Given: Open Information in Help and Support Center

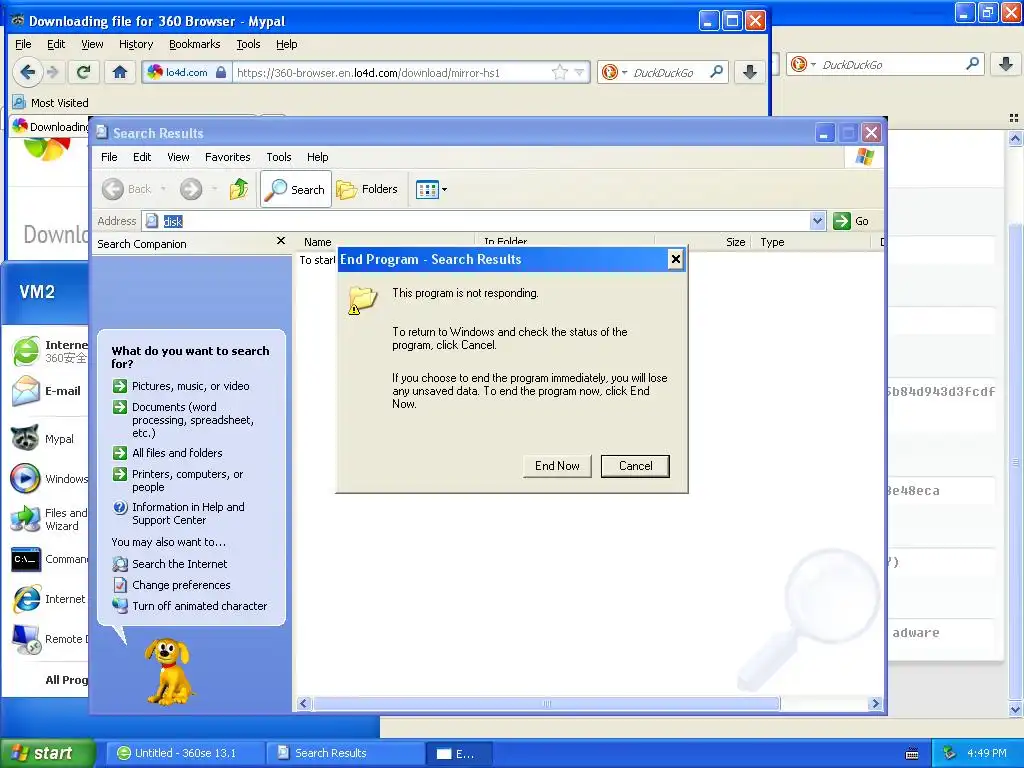Looking at the screenshot, I should 178,513.
